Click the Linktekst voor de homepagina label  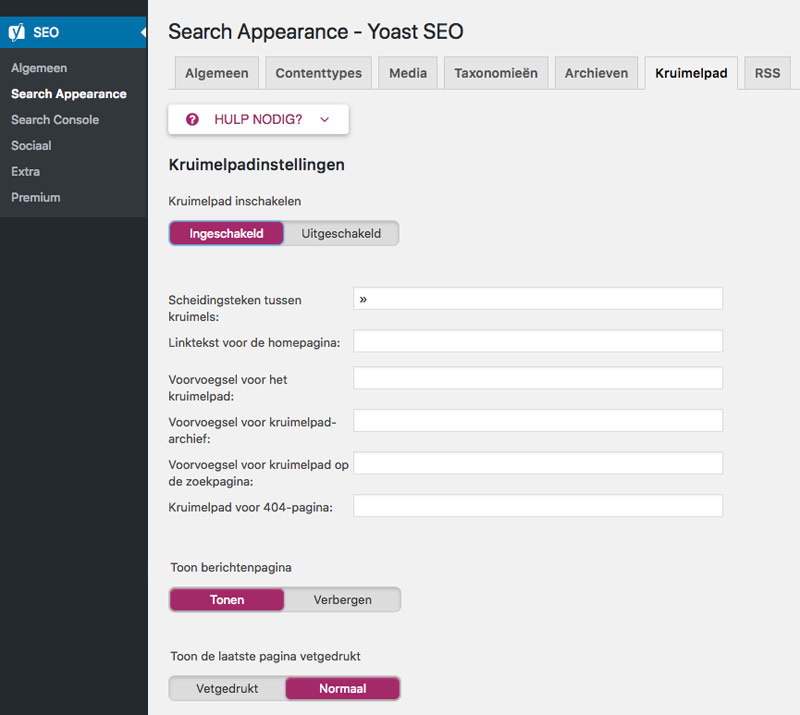click(x=254, y=342)
